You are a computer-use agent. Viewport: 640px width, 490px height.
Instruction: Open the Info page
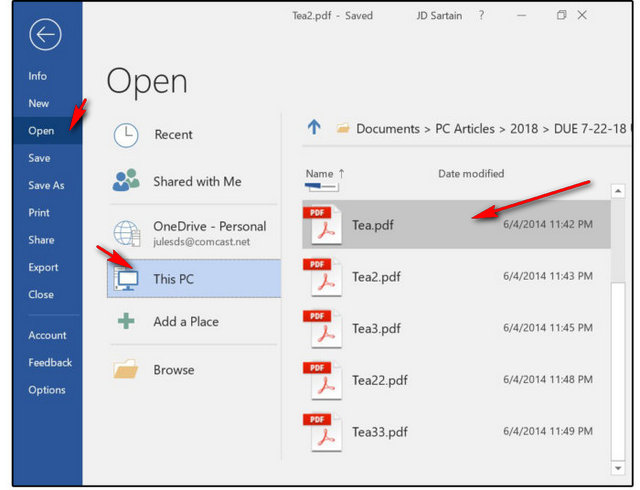[38, 76]
